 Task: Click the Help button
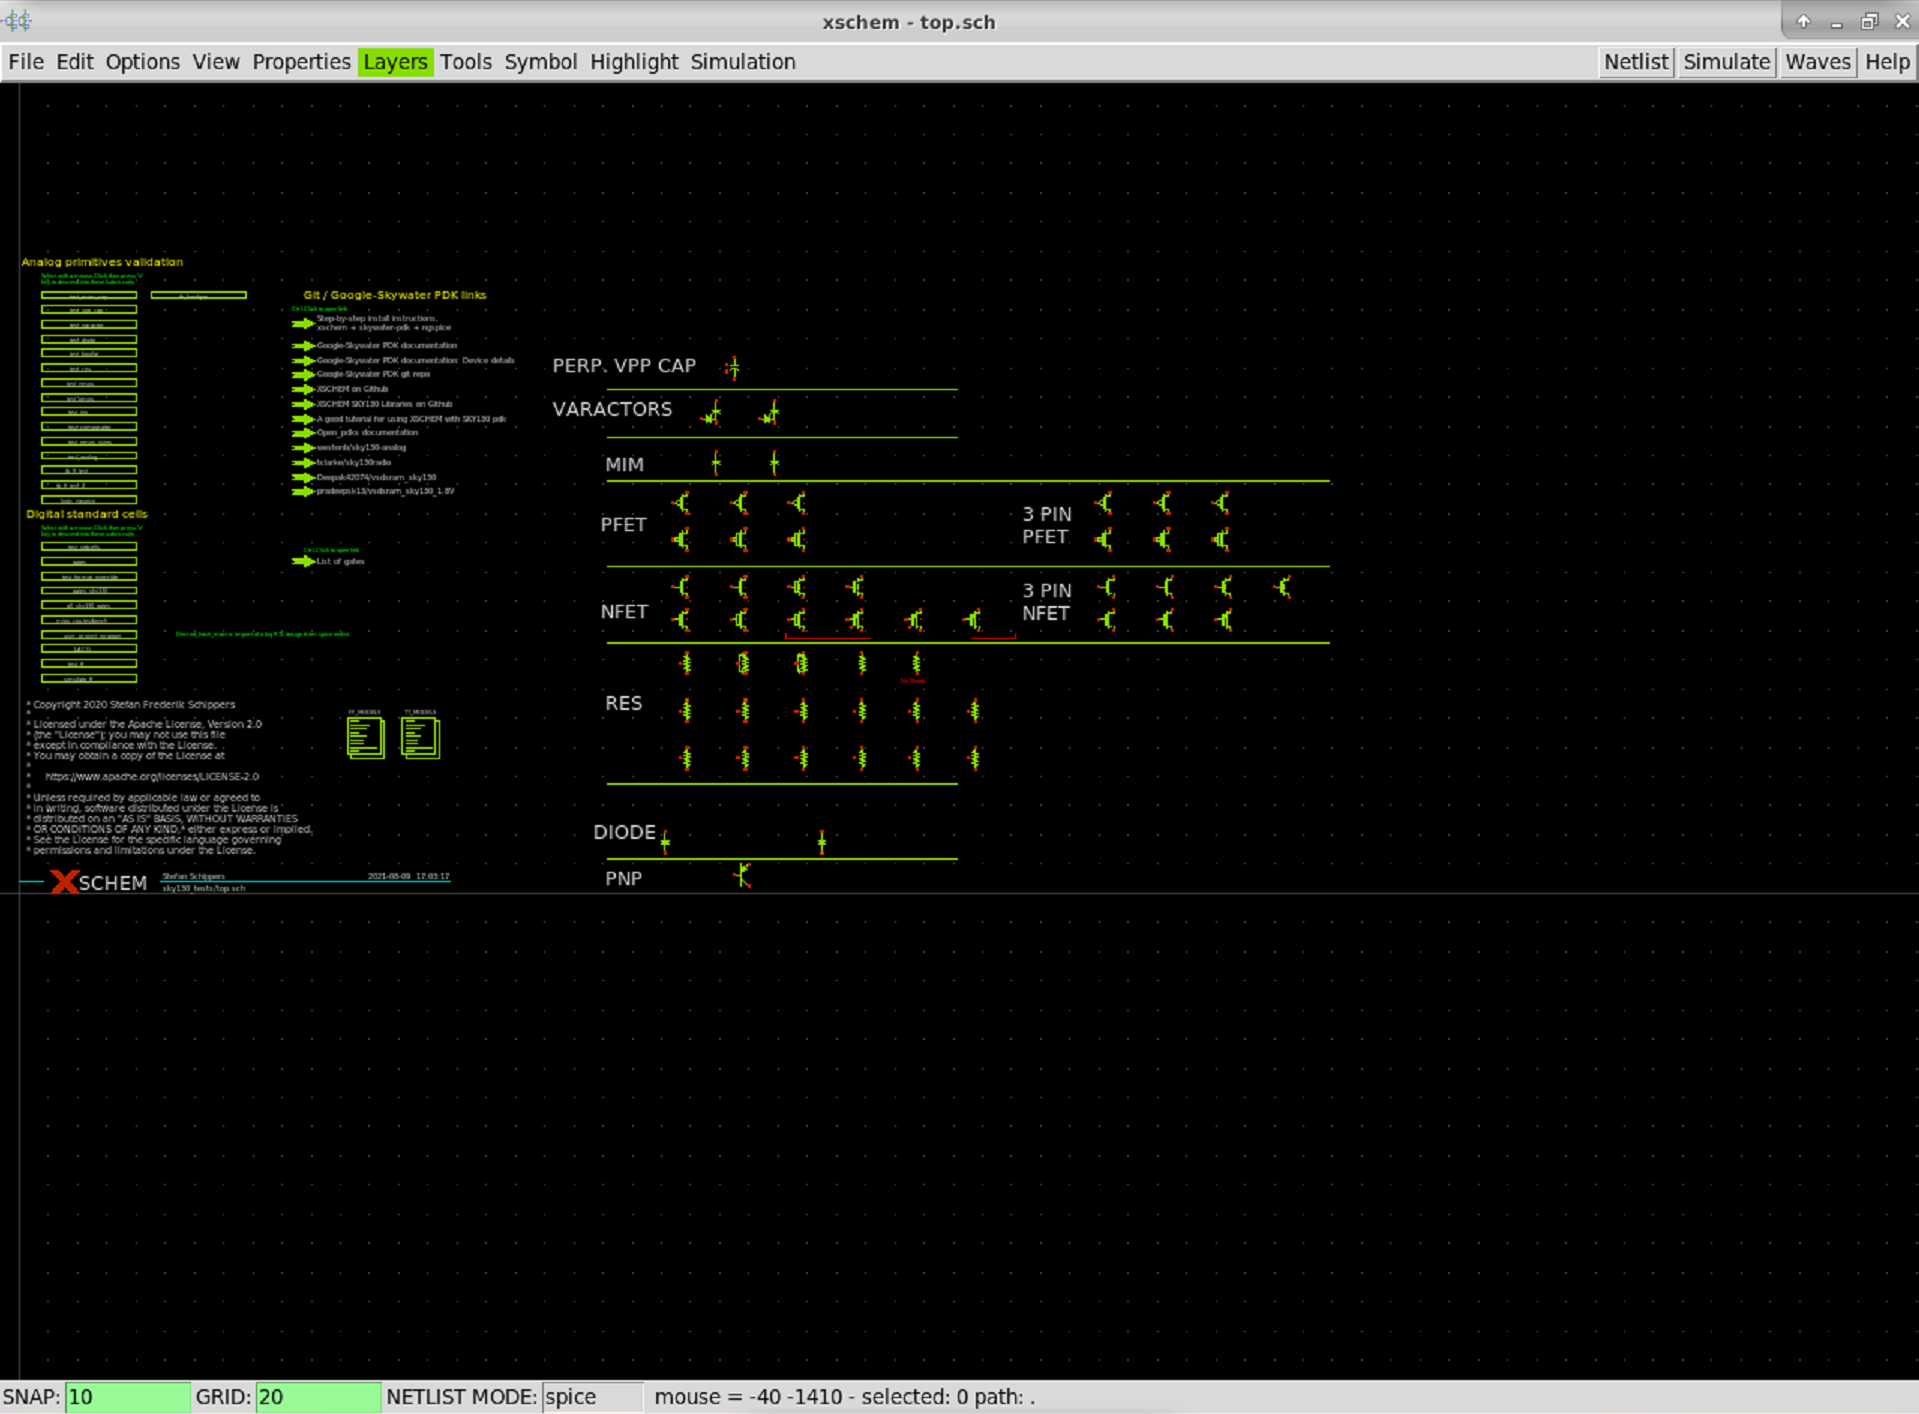pyautogui.click(x=1887, y=62)
